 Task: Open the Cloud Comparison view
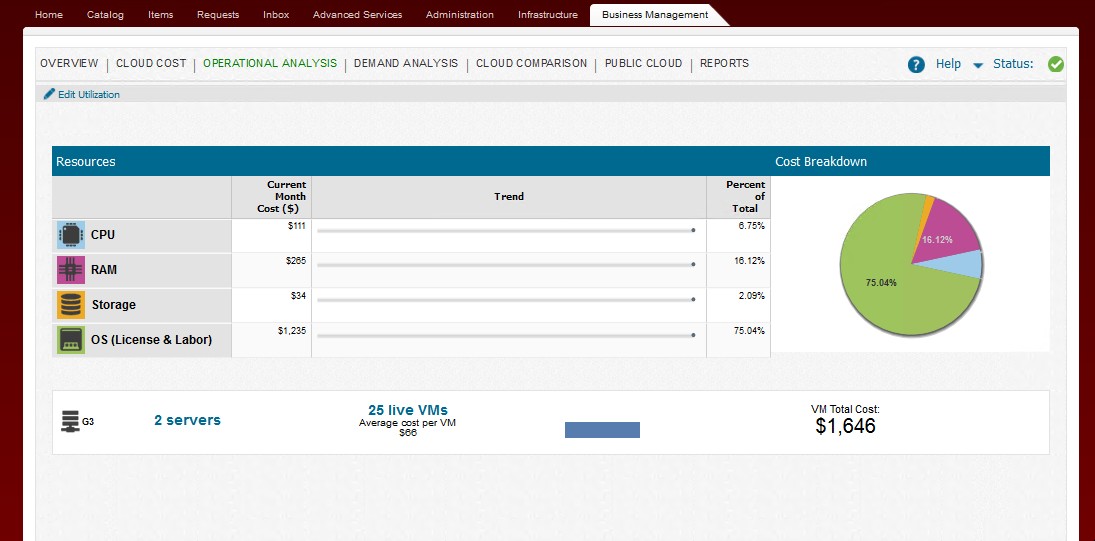point(531,63)
